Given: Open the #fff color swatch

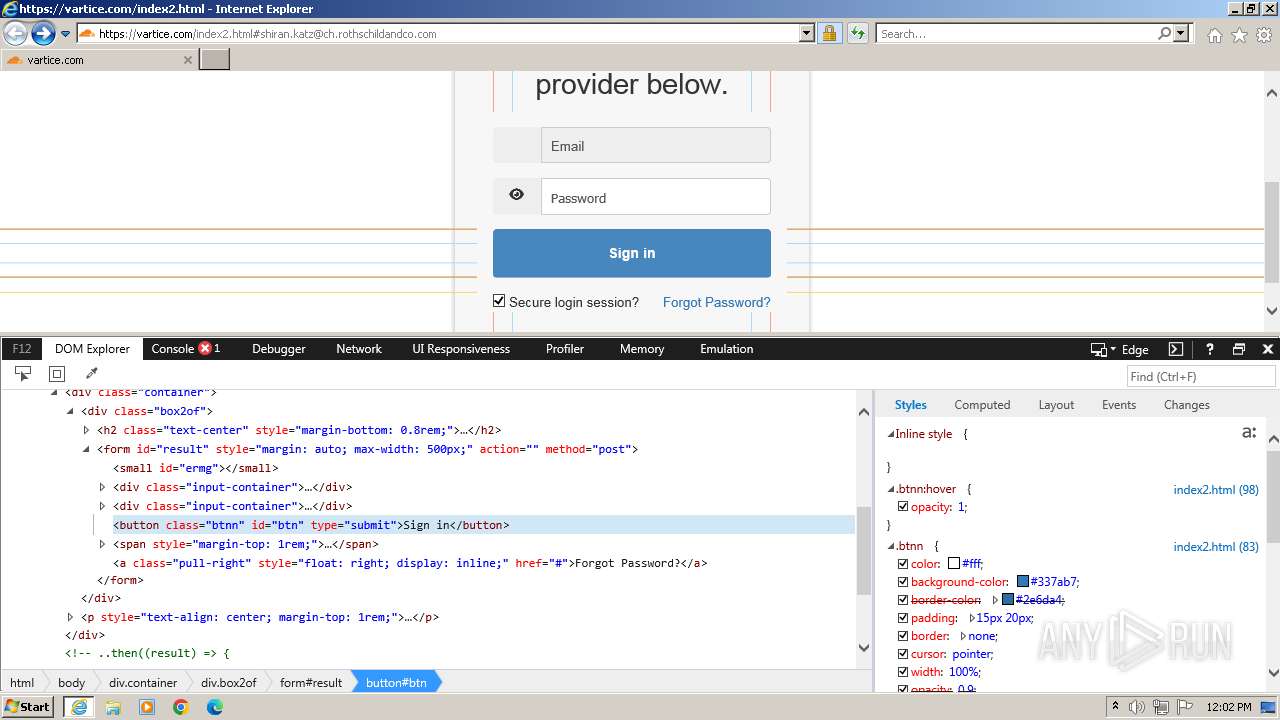Looking at the screenshot, I should [954, 564].
